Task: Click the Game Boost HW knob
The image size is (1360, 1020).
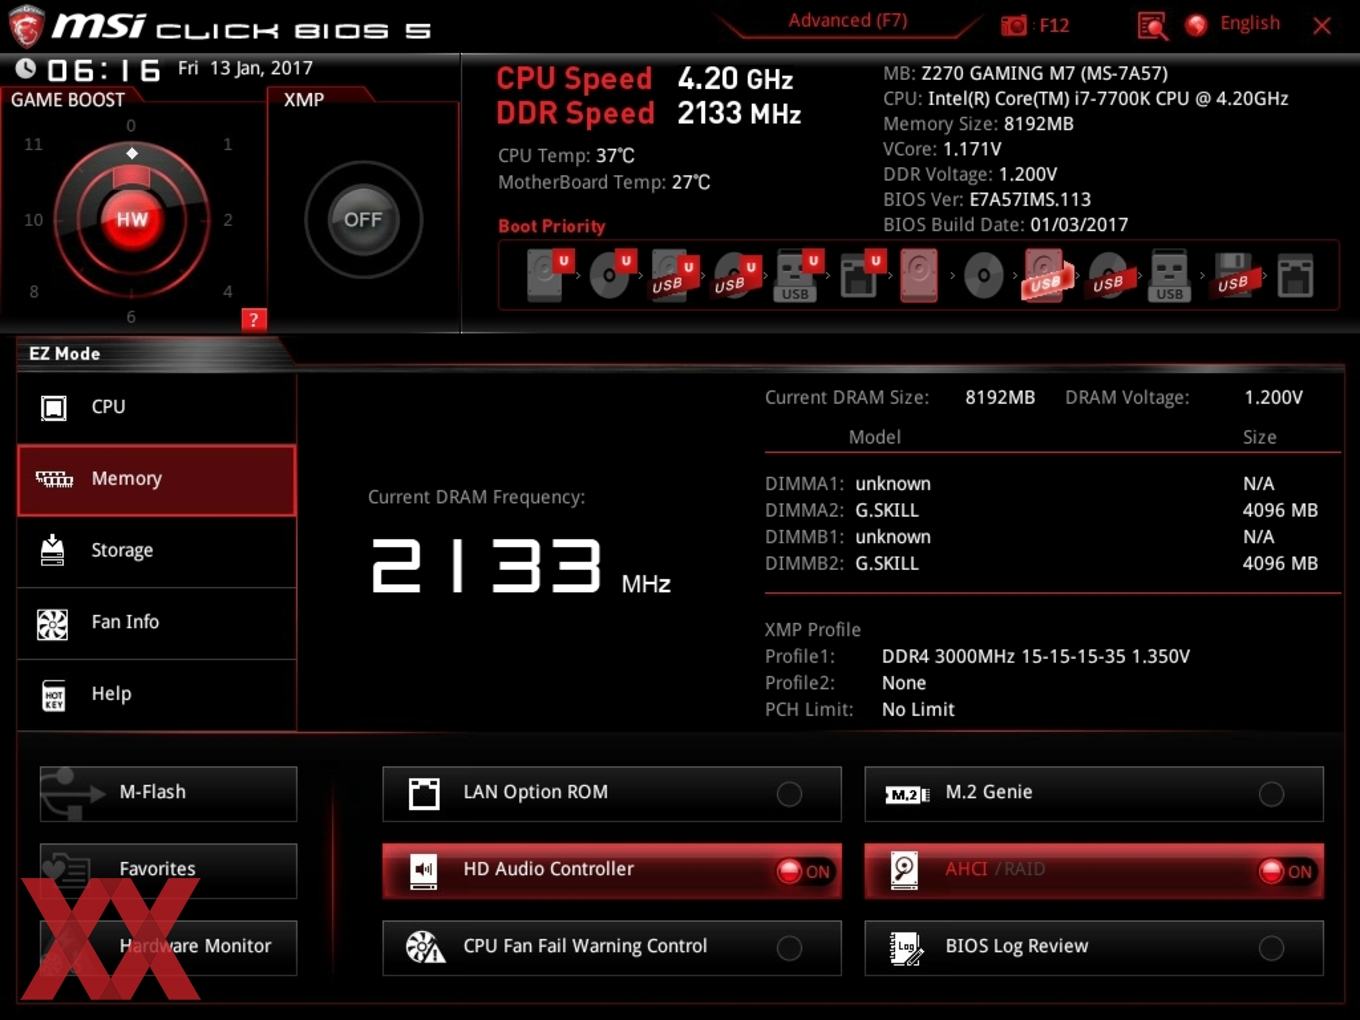Action: coord(131,219)
